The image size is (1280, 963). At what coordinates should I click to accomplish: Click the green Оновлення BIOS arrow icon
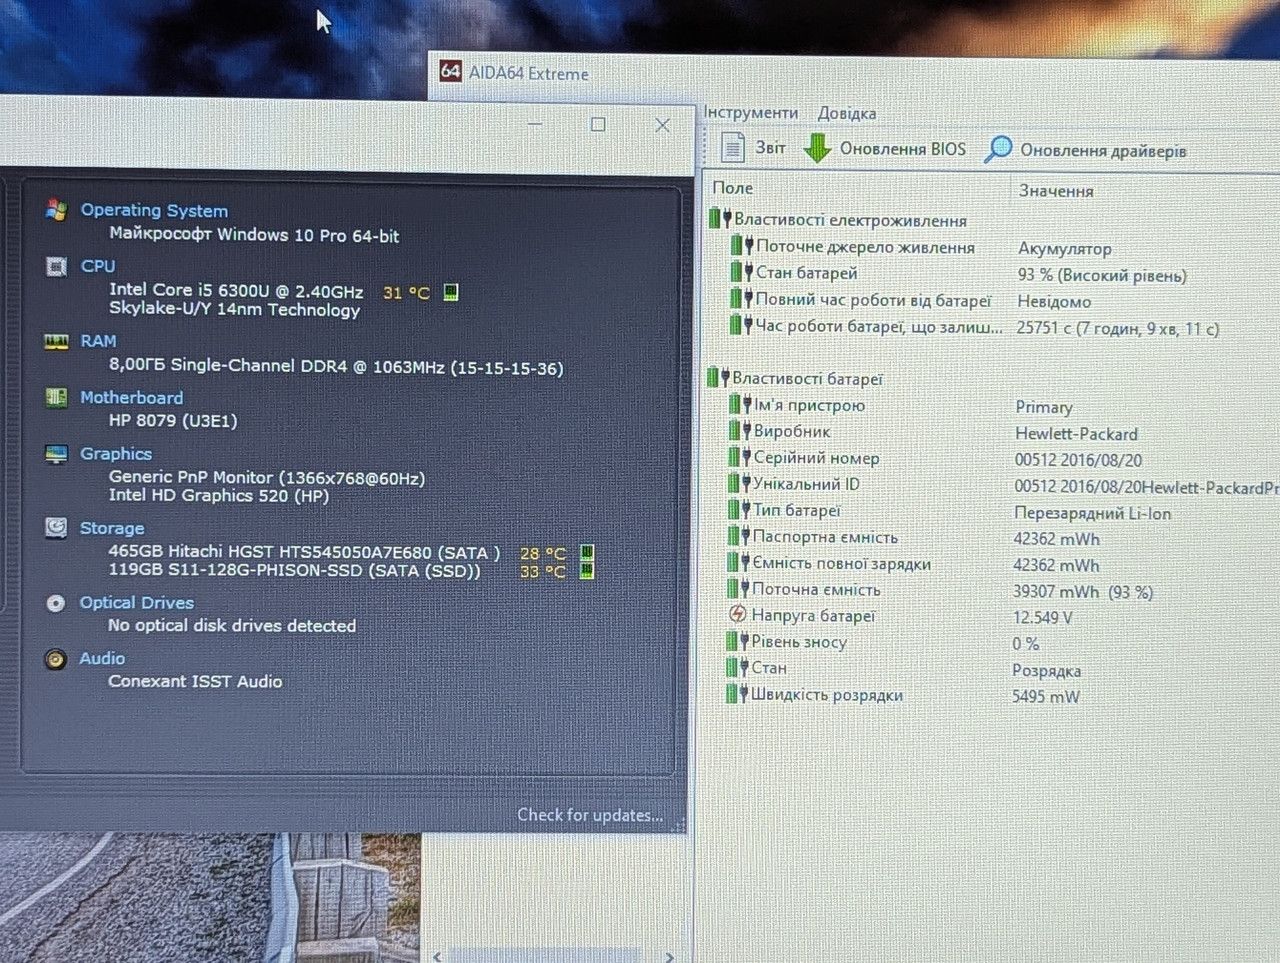(x=817, y=149)
